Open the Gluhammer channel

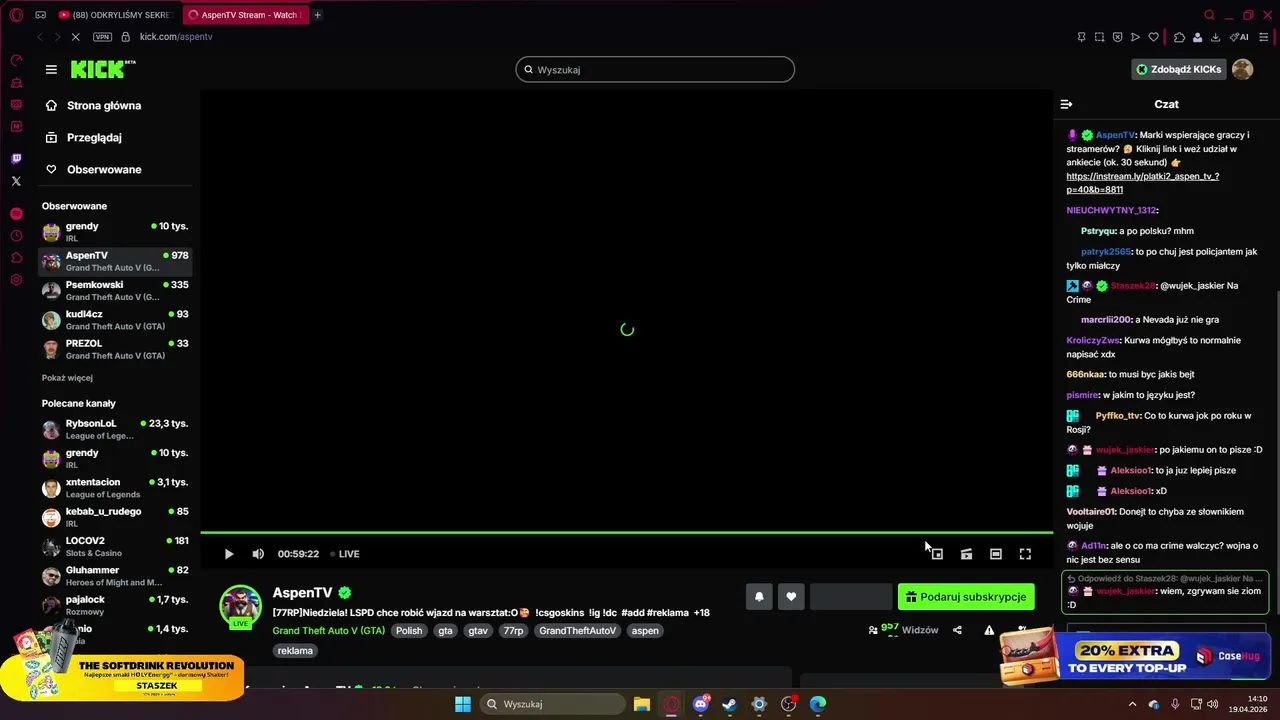(x=115, y=576)
